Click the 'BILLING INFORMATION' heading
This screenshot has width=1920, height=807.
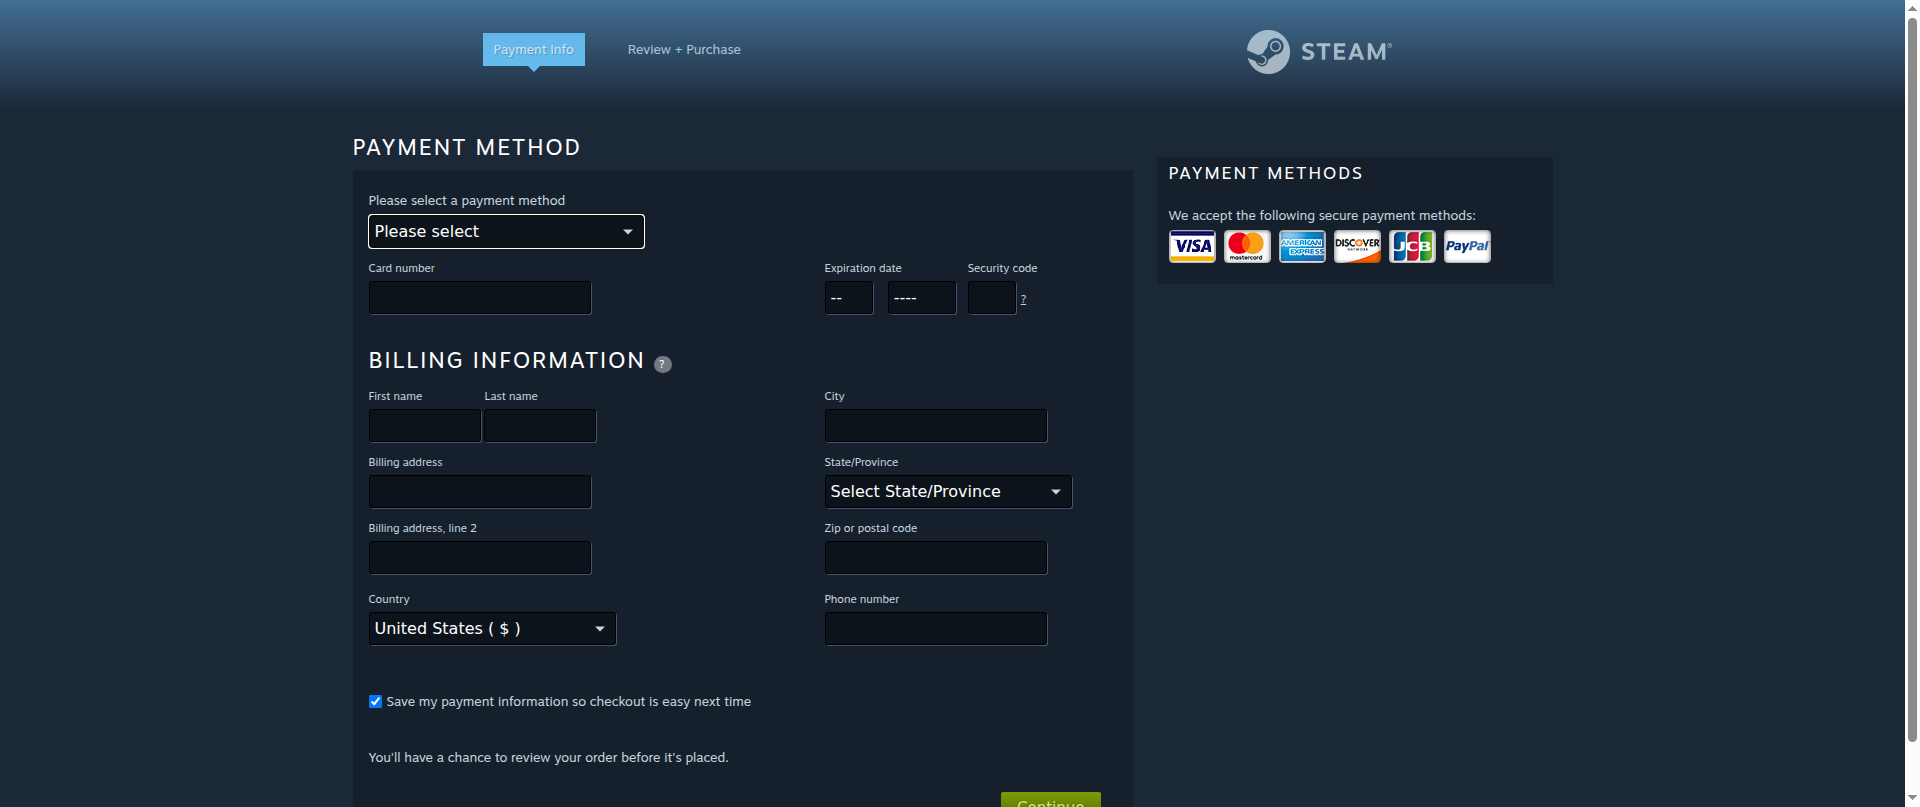(507, 361)
